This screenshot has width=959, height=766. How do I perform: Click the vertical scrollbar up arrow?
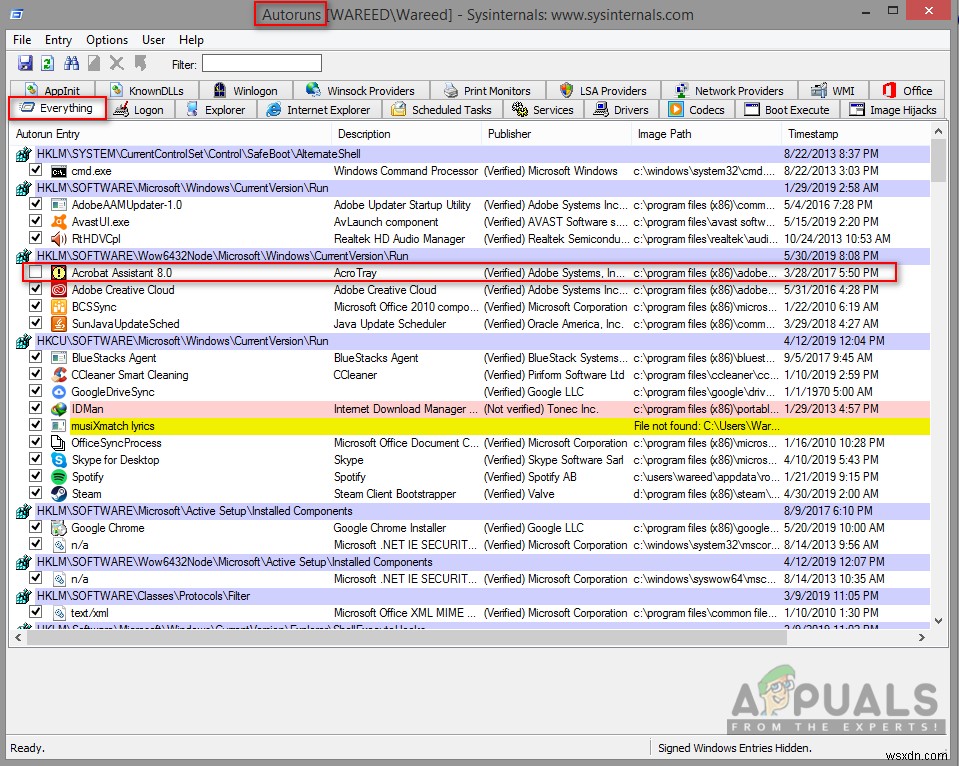coord(938,132)
